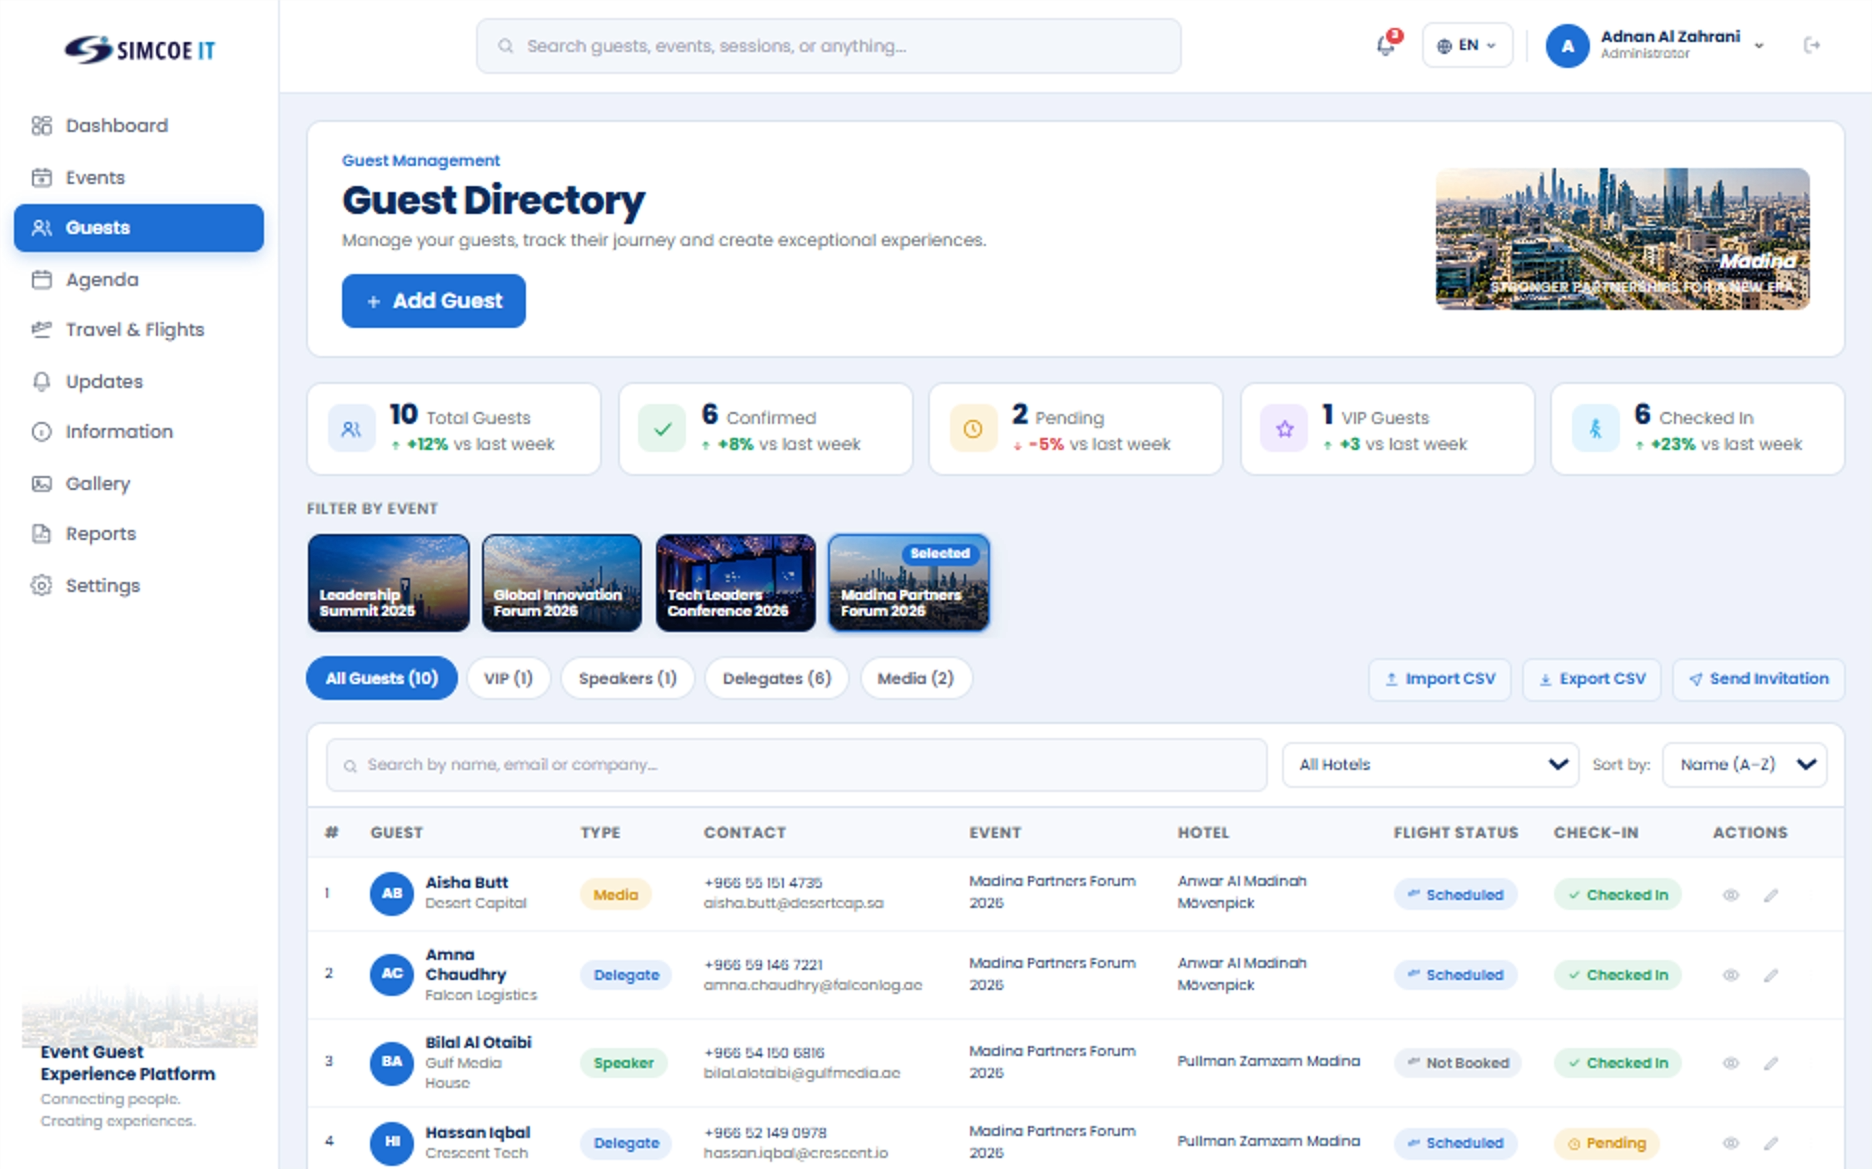Click the search by name, email field
Viewport: 1872px width, 1169px height.
[x=797, y=765]
